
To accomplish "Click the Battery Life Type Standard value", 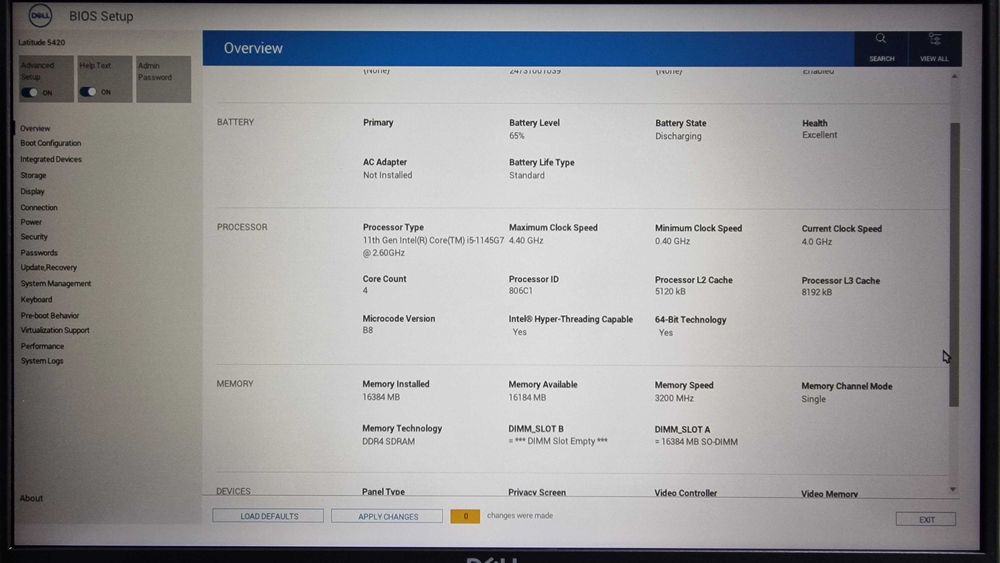I will (527, 175).
